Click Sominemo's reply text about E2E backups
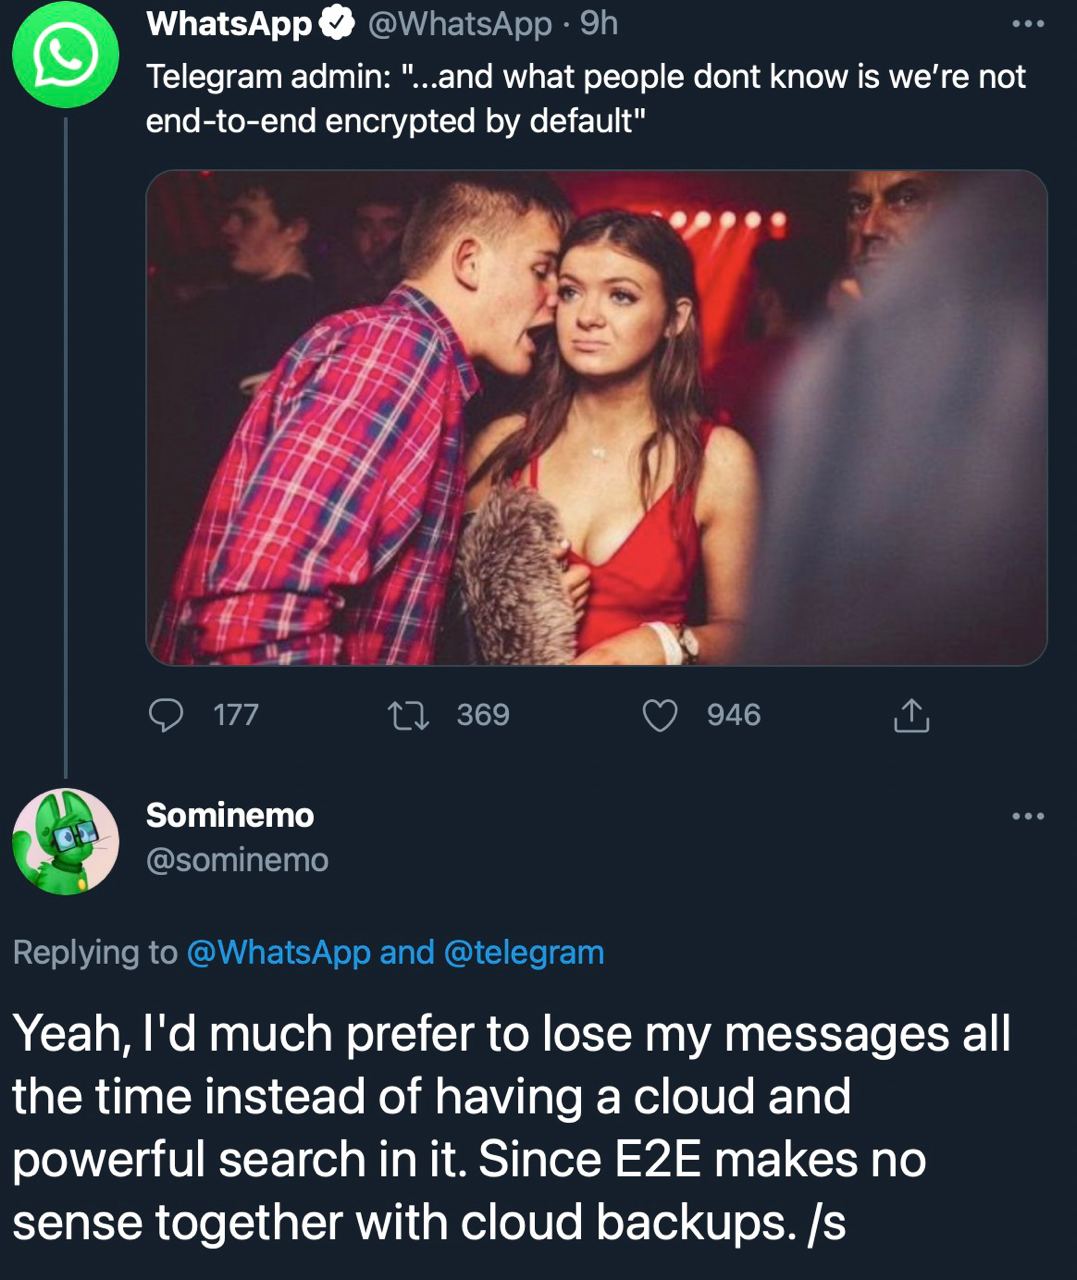 point(510,1127)
